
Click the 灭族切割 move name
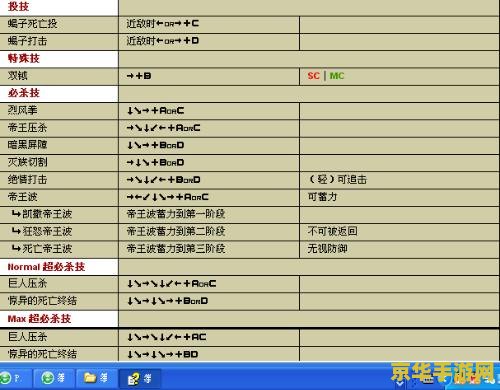(x=27, y=162)
